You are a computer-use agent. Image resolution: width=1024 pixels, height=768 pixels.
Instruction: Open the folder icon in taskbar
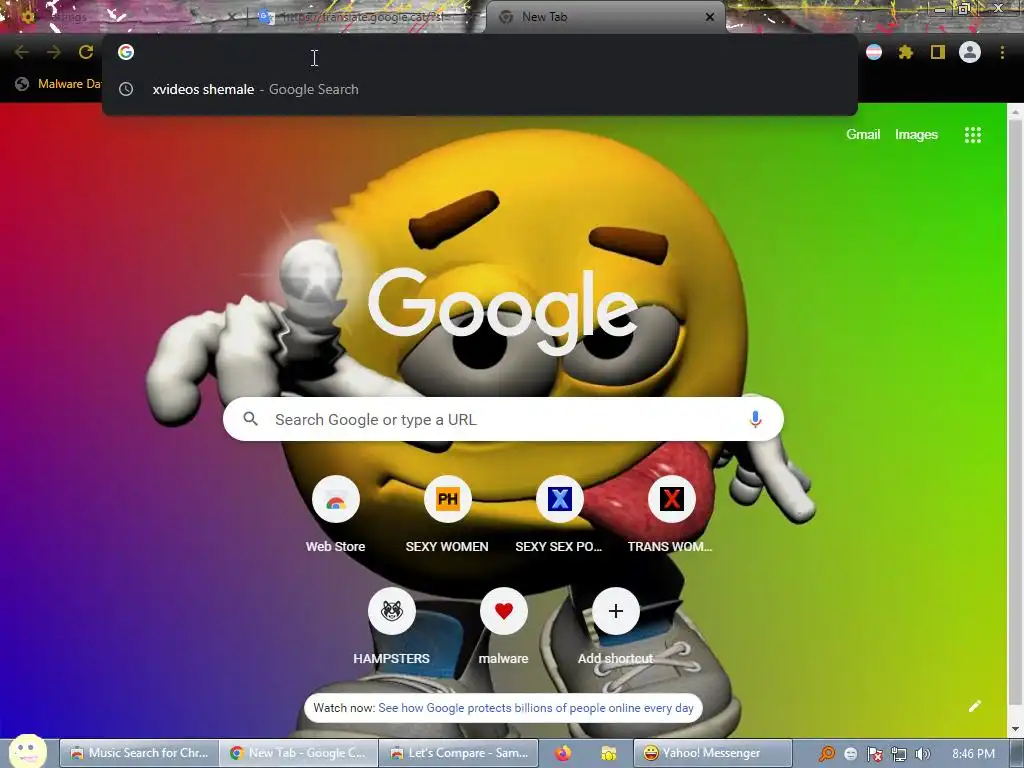pos(609,754)
